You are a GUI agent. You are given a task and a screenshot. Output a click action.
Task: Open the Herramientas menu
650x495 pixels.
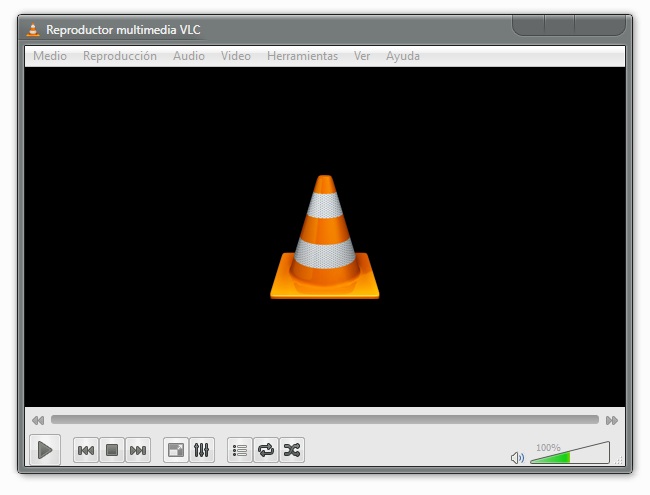(302, 56)
